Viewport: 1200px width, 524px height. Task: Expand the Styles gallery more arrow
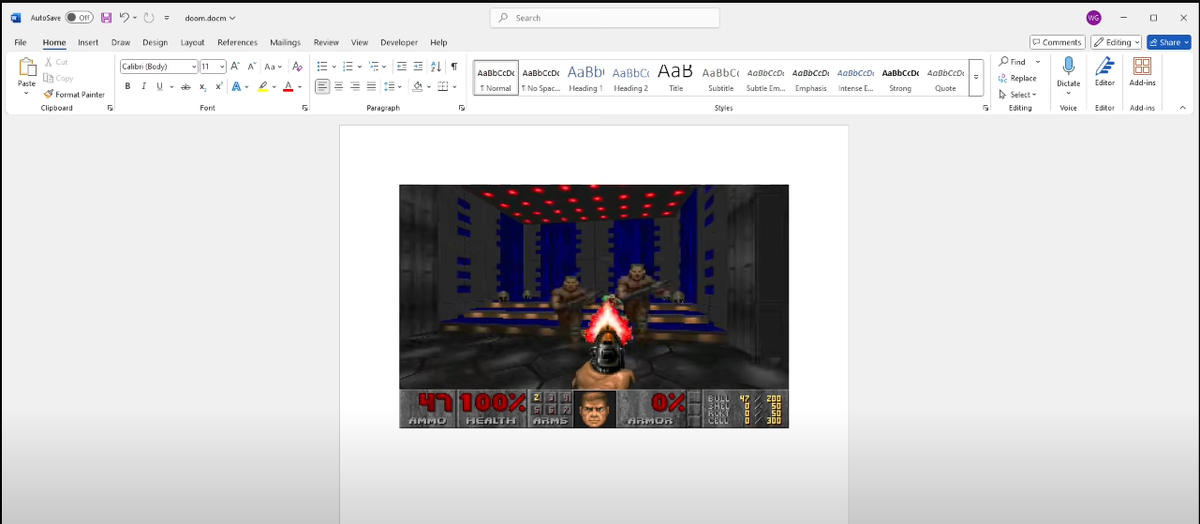click(976, 77)
